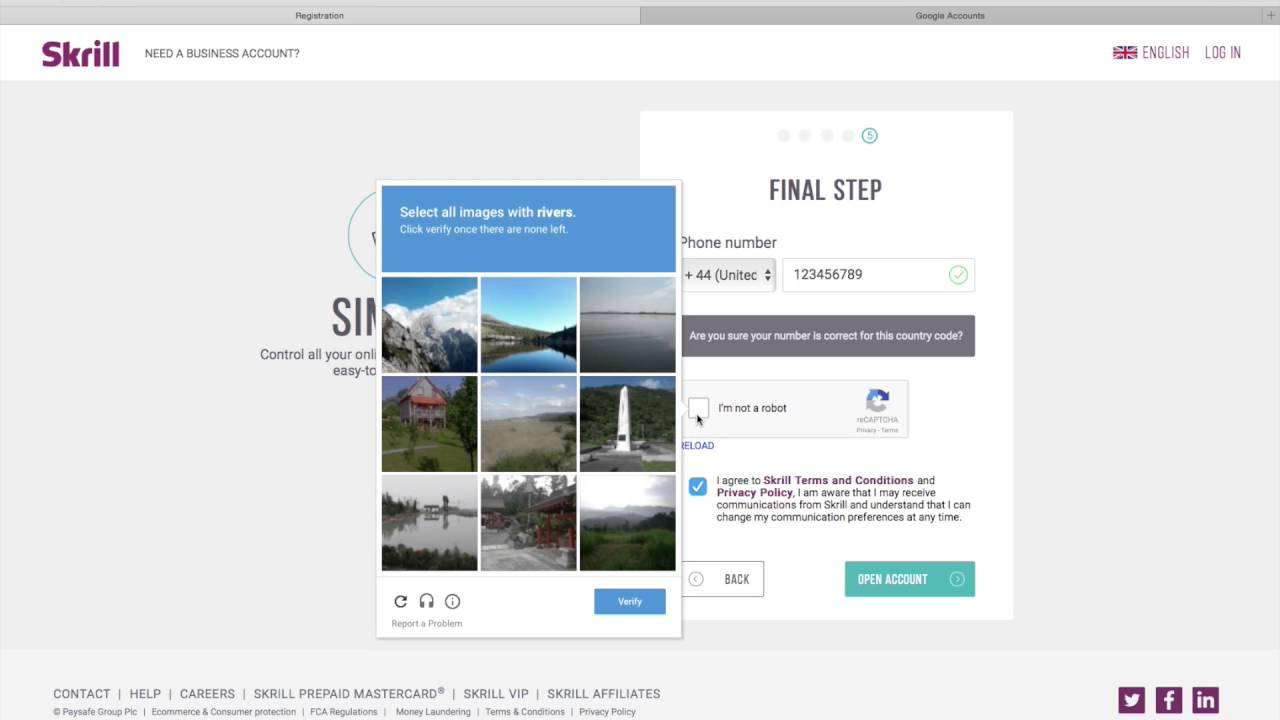Go BACK to the previous step

[723, 579]
